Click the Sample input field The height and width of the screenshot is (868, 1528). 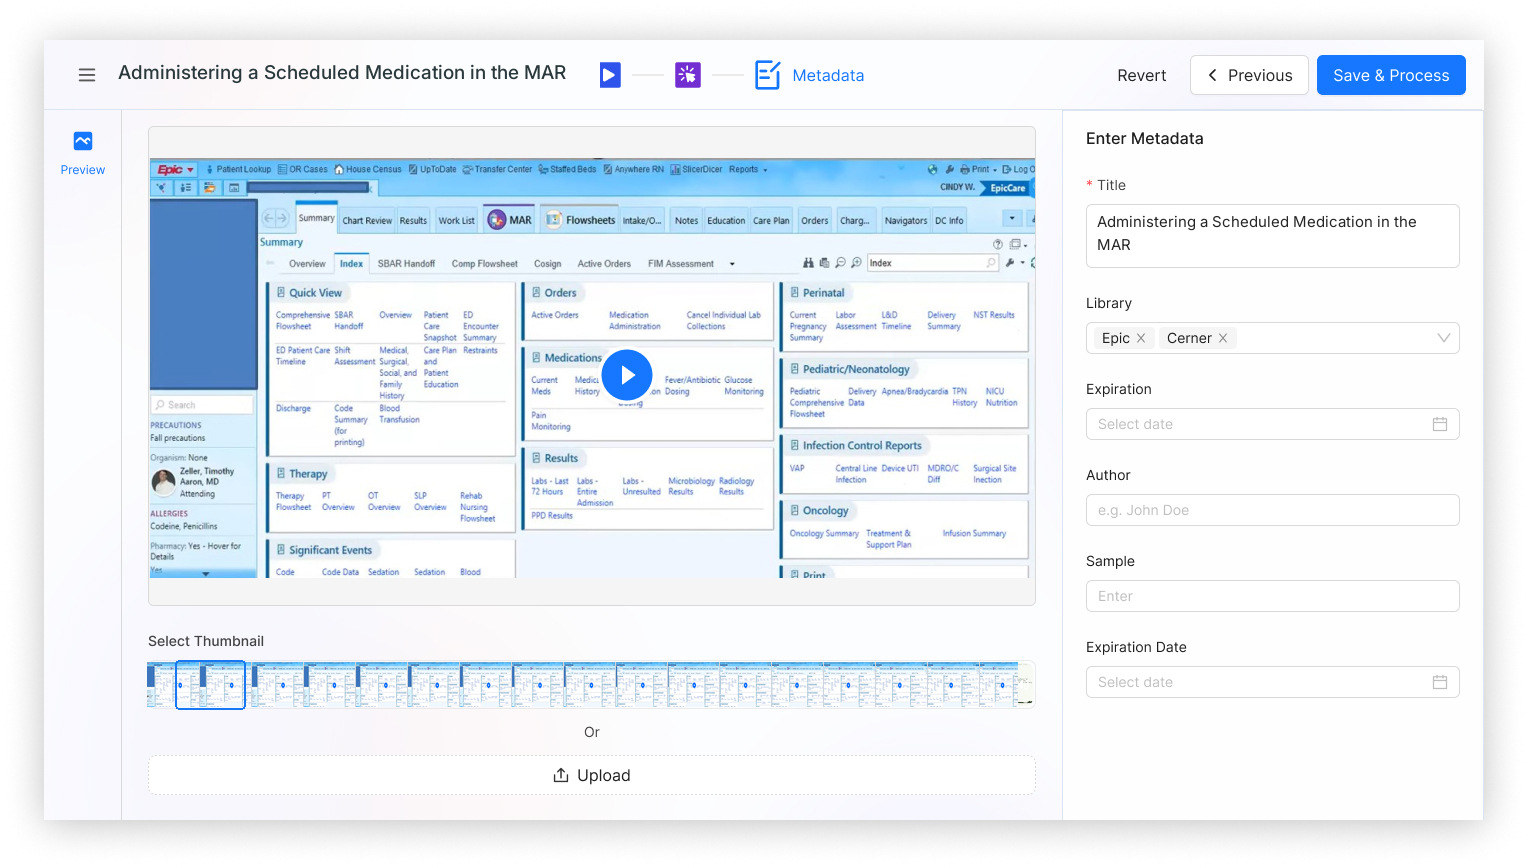coord(1272,596)
